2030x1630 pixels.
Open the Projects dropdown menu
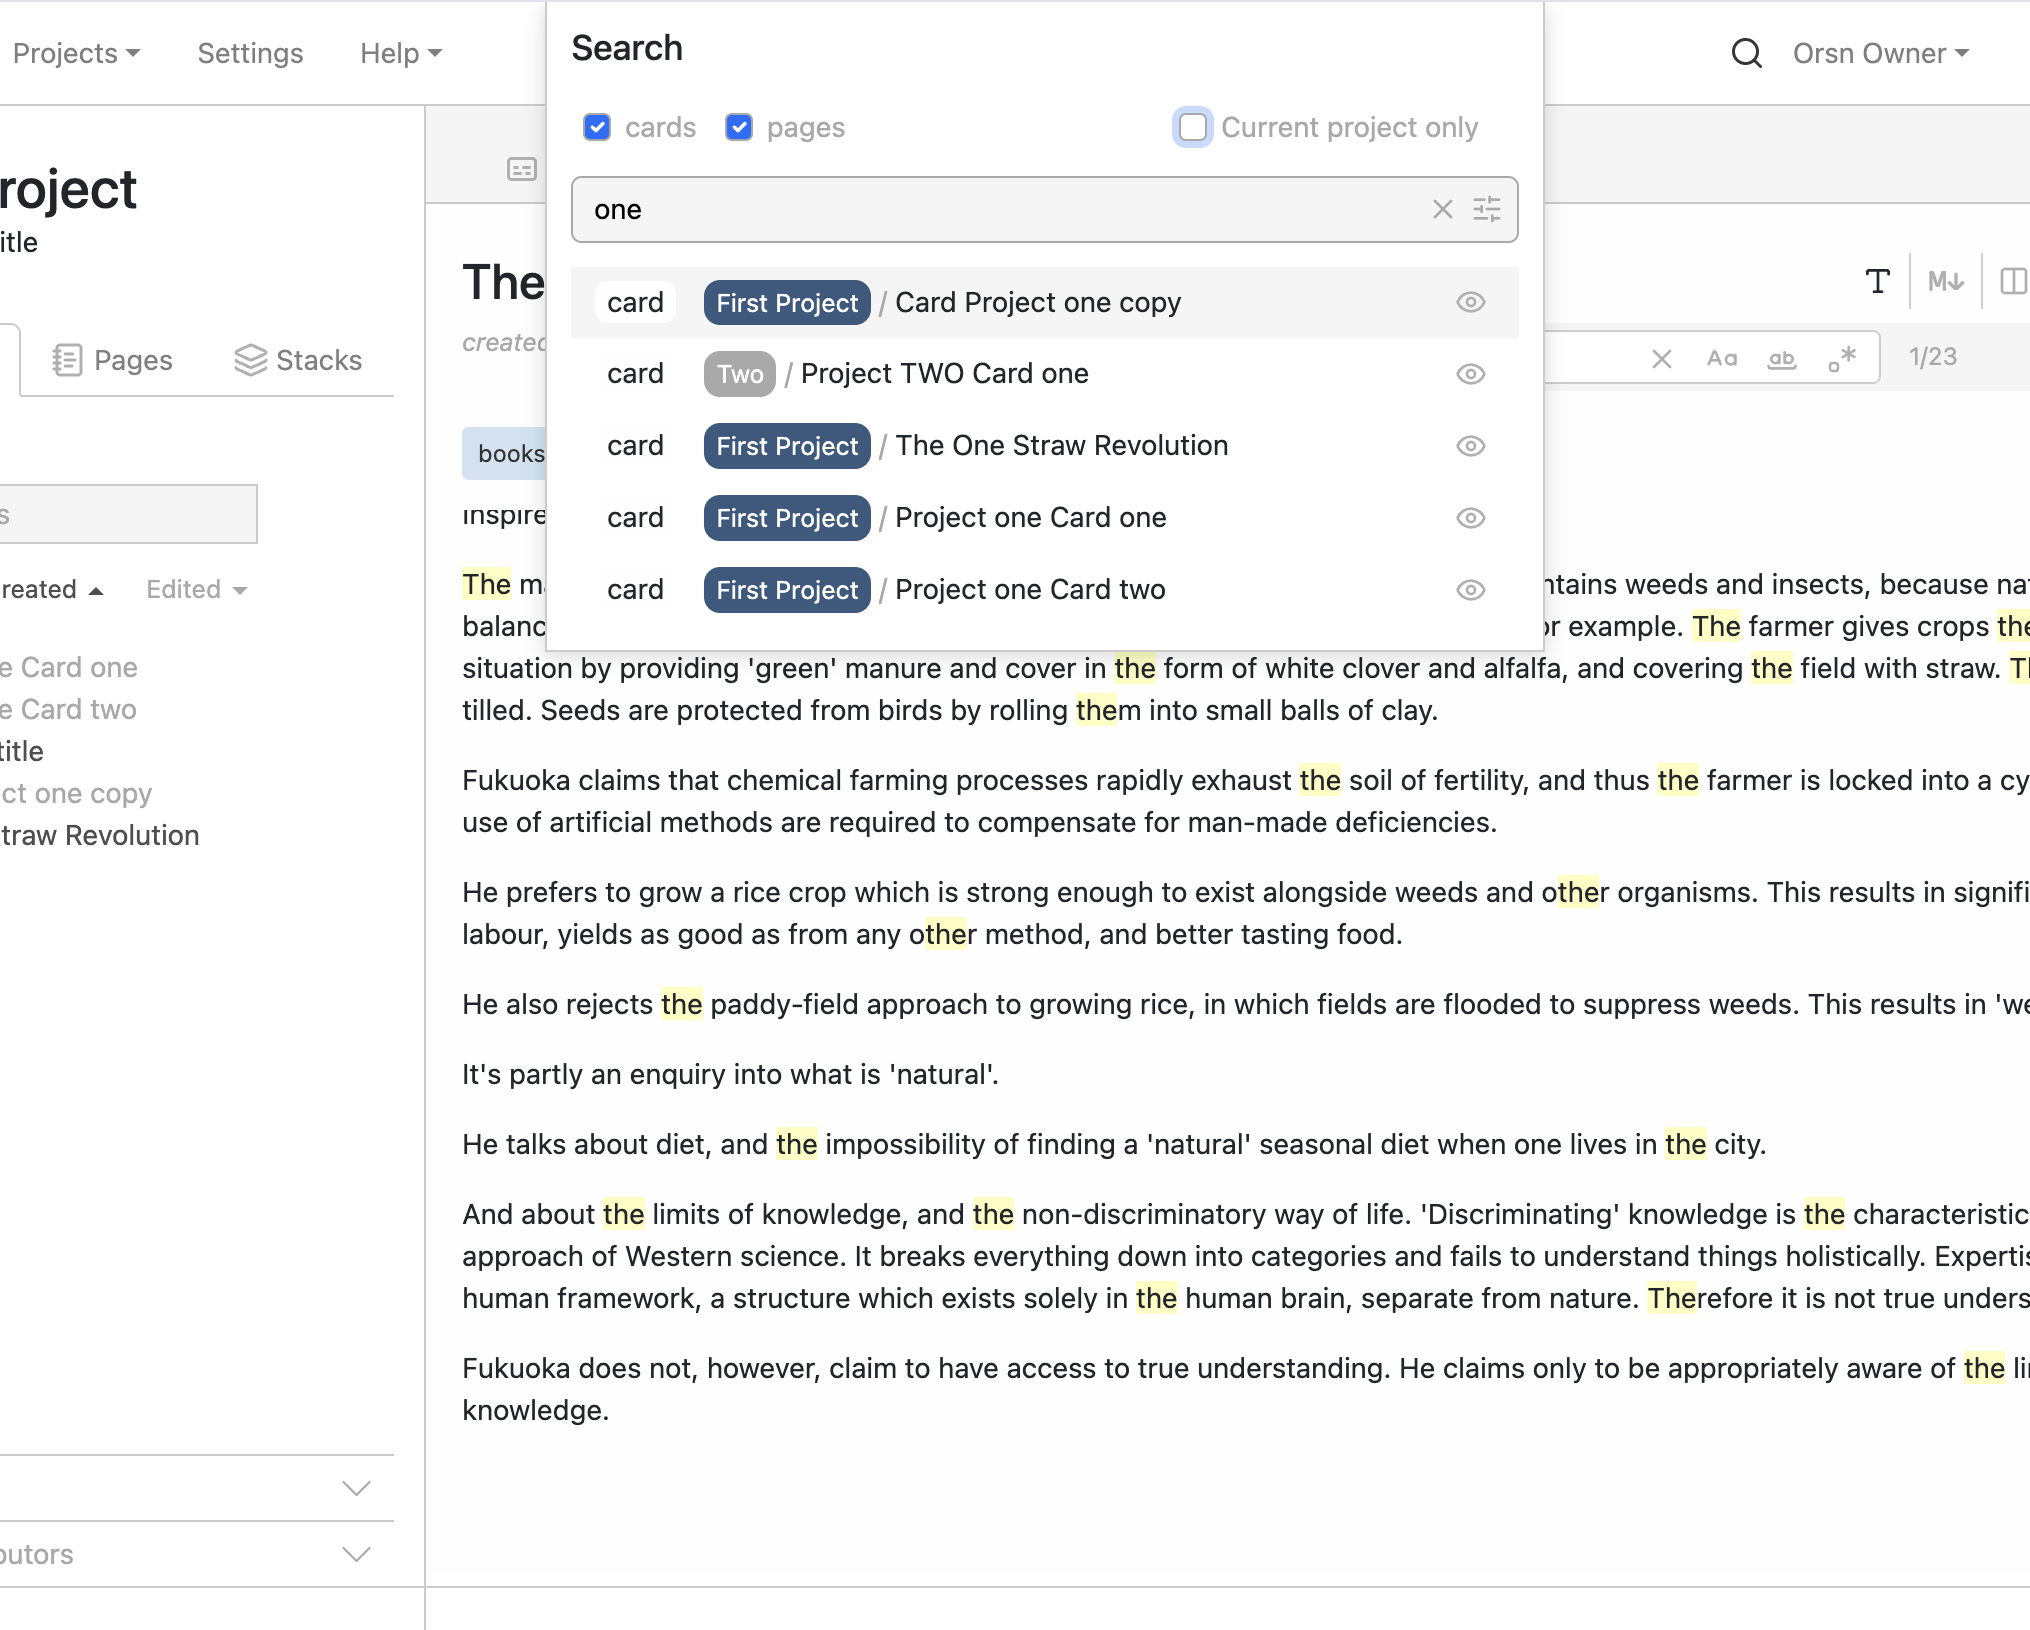tap(77, 53)
